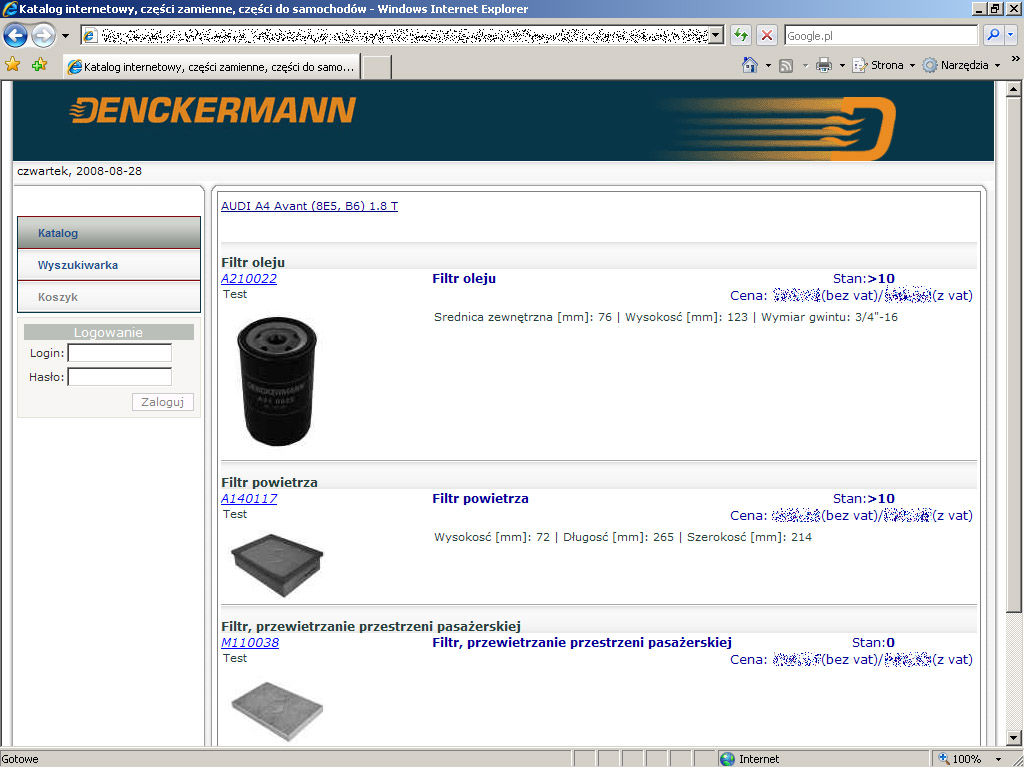Click the scrollbar down arrow
This screenshot has height=768, width=1024.
[x=1013, y=739]
